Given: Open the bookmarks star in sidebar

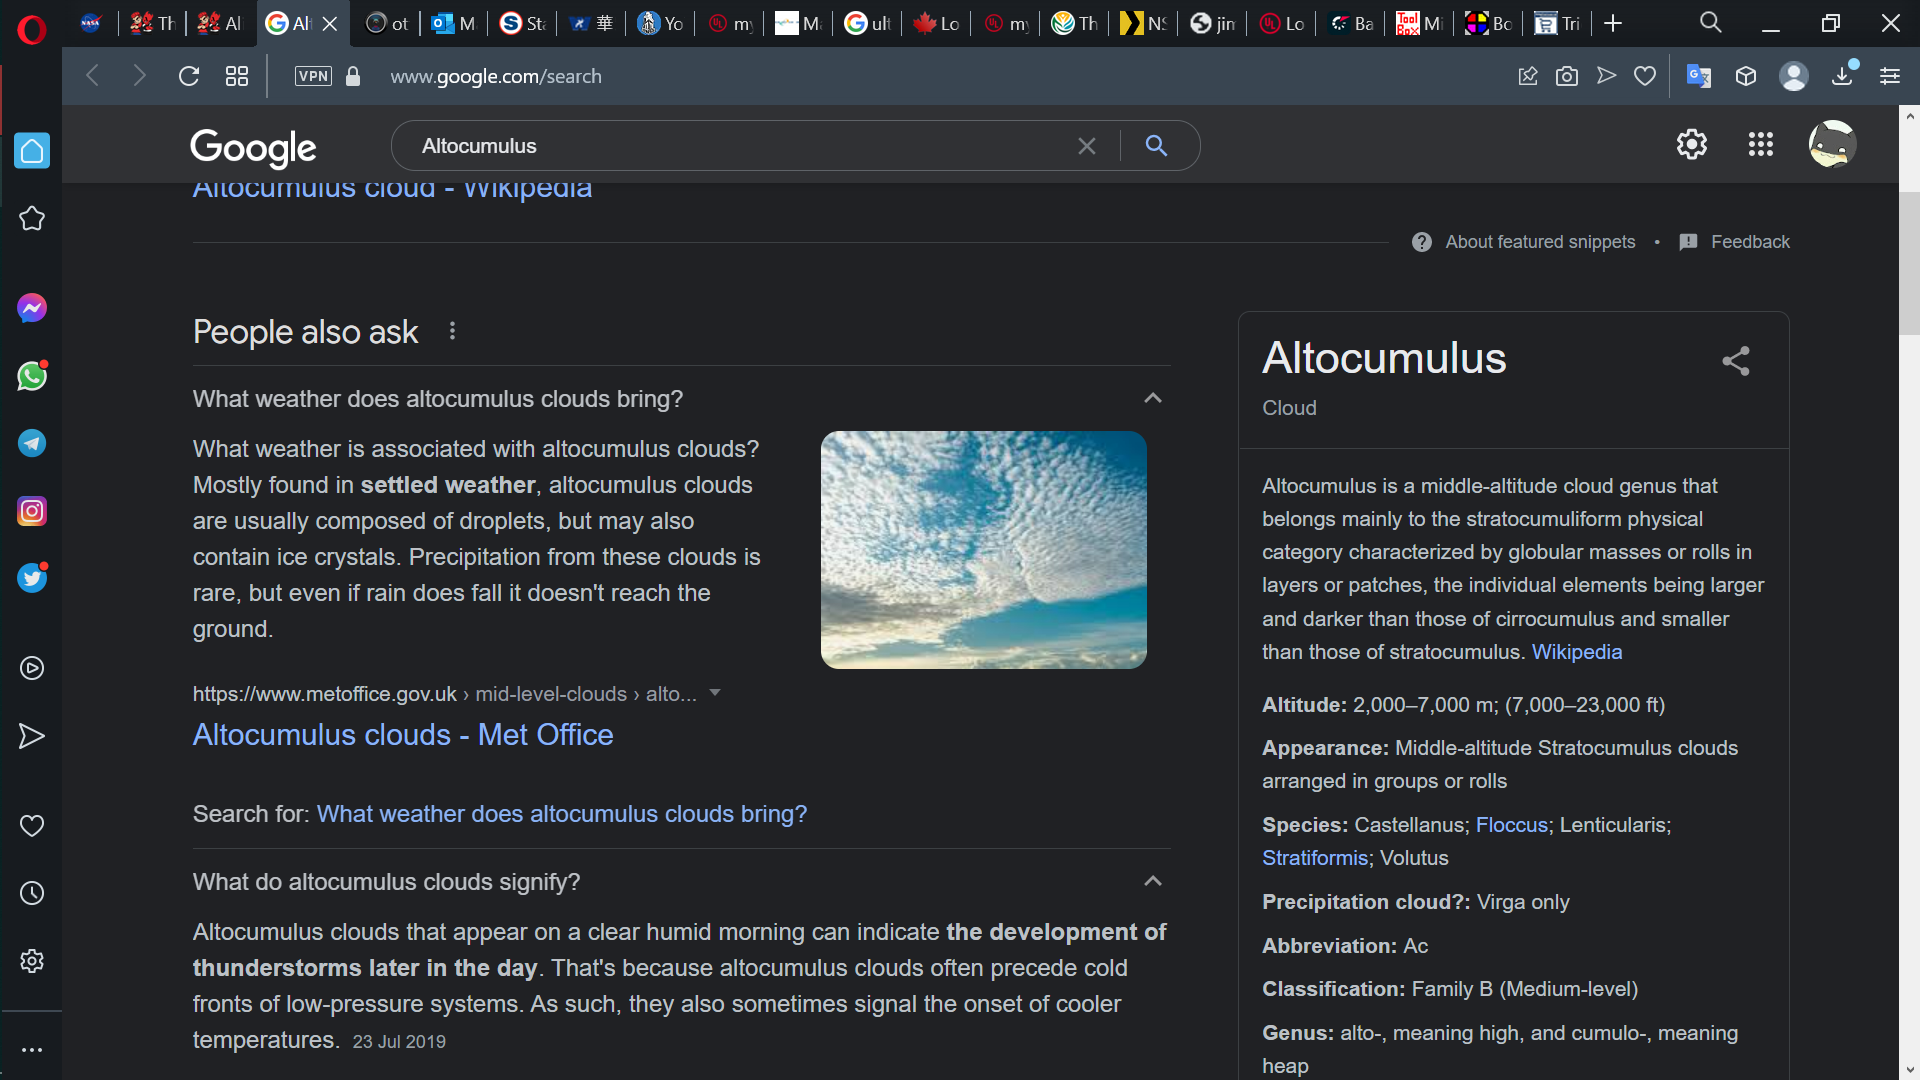Looking at the screenshot, I should tap(32, 219).
